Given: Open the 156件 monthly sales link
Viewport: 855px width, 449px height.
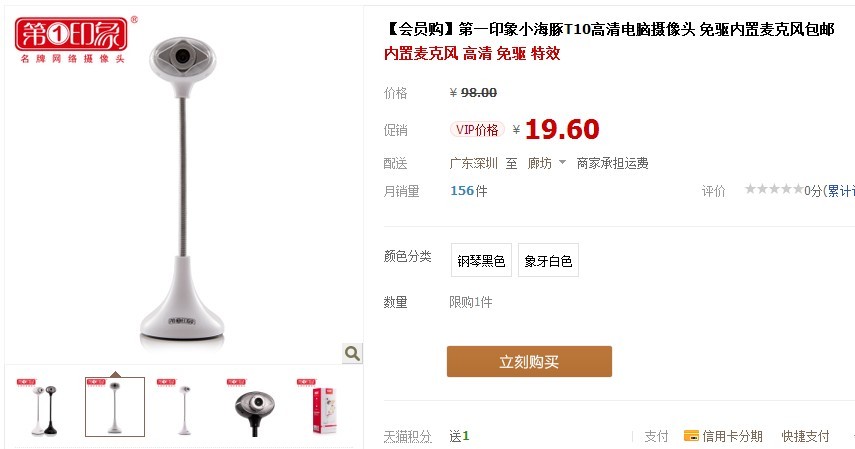Looking at the screenshot, I should pos(468,191).
